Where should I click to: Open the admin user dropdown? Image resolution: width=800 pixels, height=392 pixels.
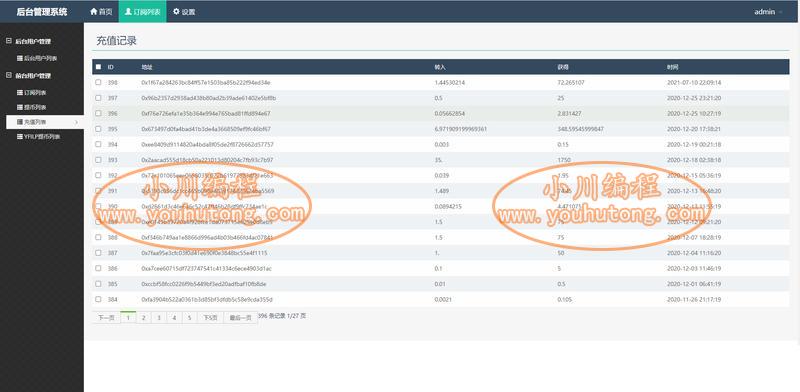[x=767, y=11]
